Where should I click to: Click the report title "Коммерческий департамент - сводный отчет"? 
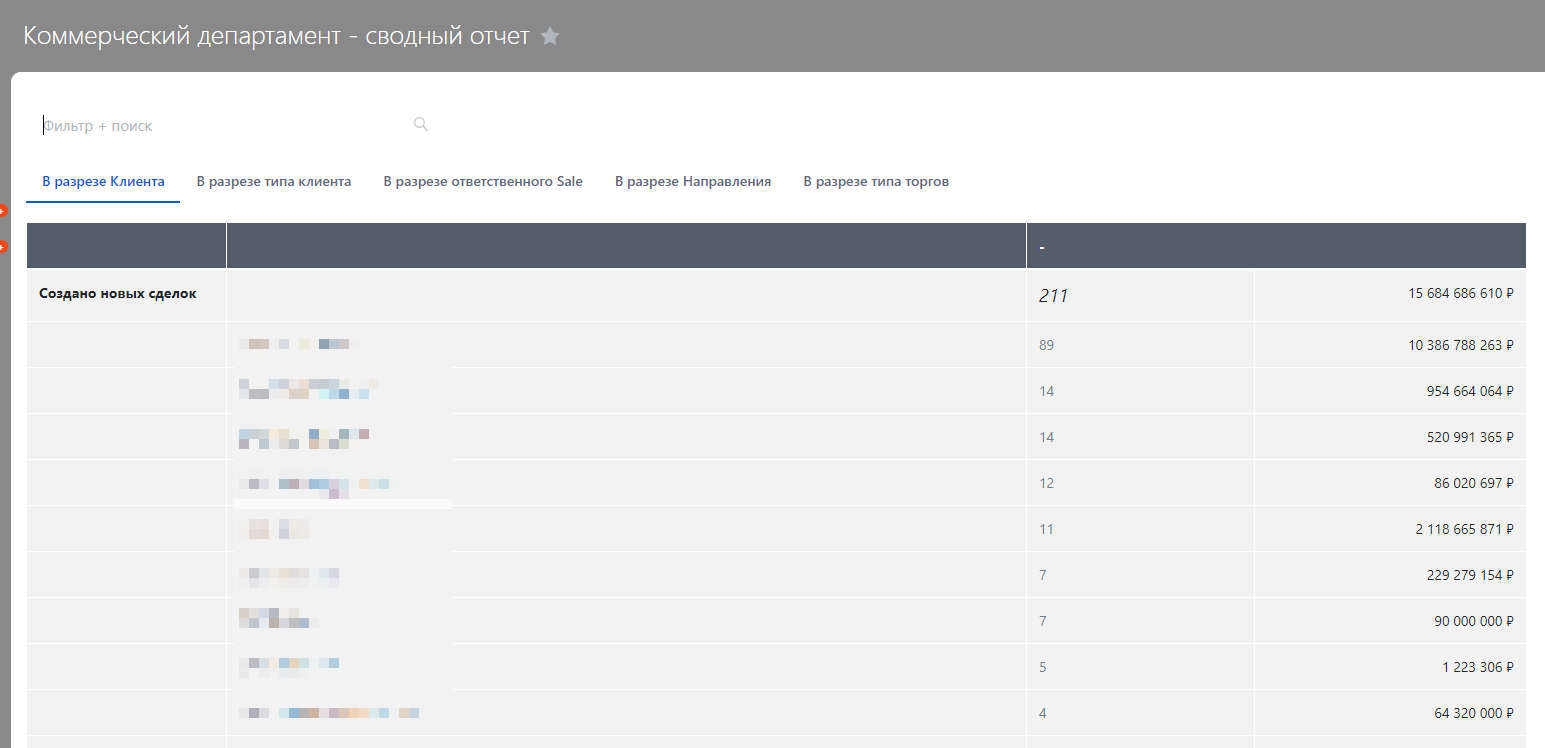[x=276, y=36]
